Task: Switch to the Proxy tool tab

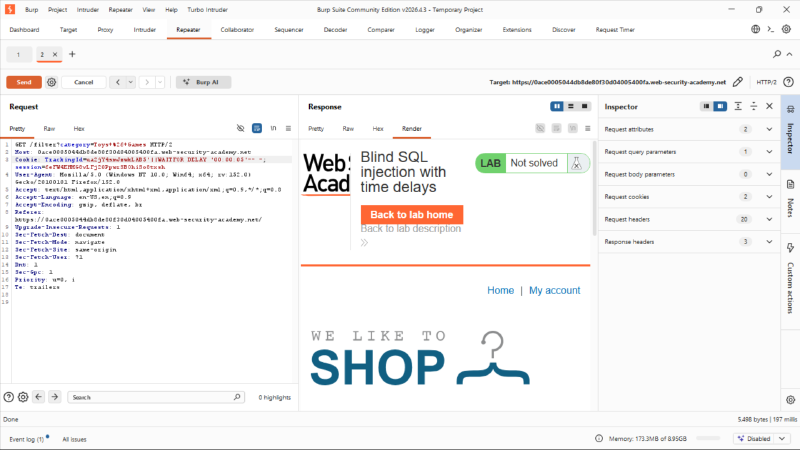Action: (105, 30)
